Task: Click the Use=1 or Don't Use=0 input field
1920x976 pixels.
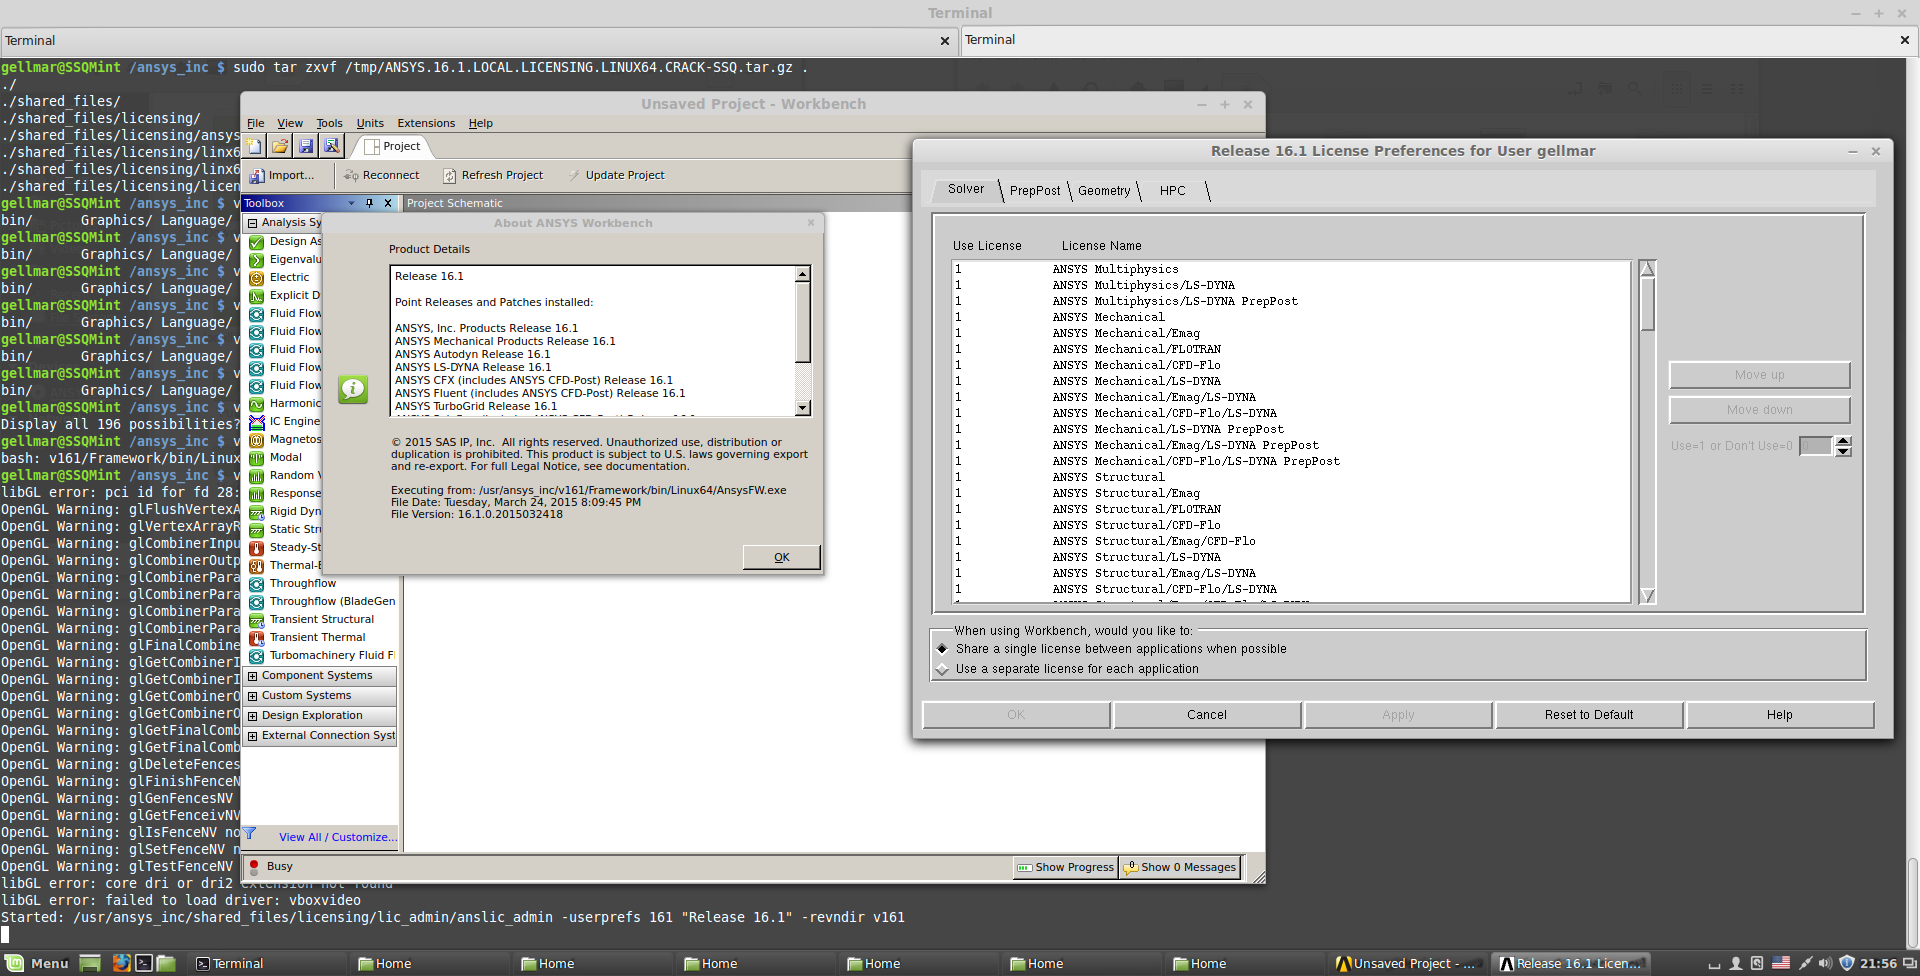Action: [x=1816, y=446]
